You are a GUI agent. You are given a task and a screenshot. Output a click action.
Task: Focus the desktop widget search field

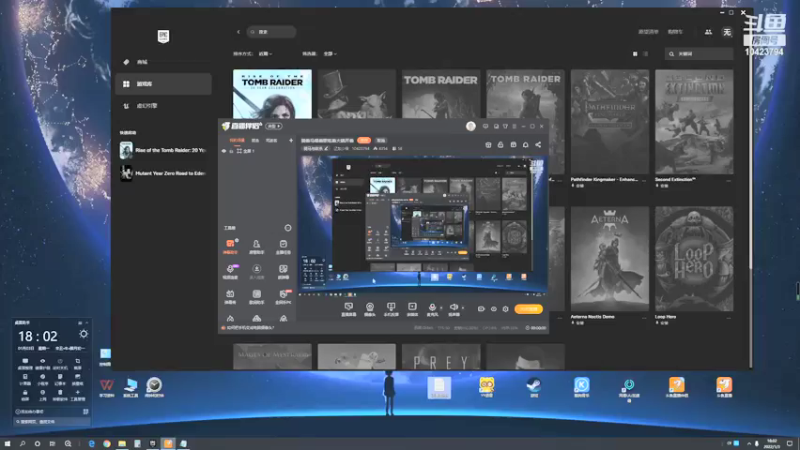[x=52, y=422]
